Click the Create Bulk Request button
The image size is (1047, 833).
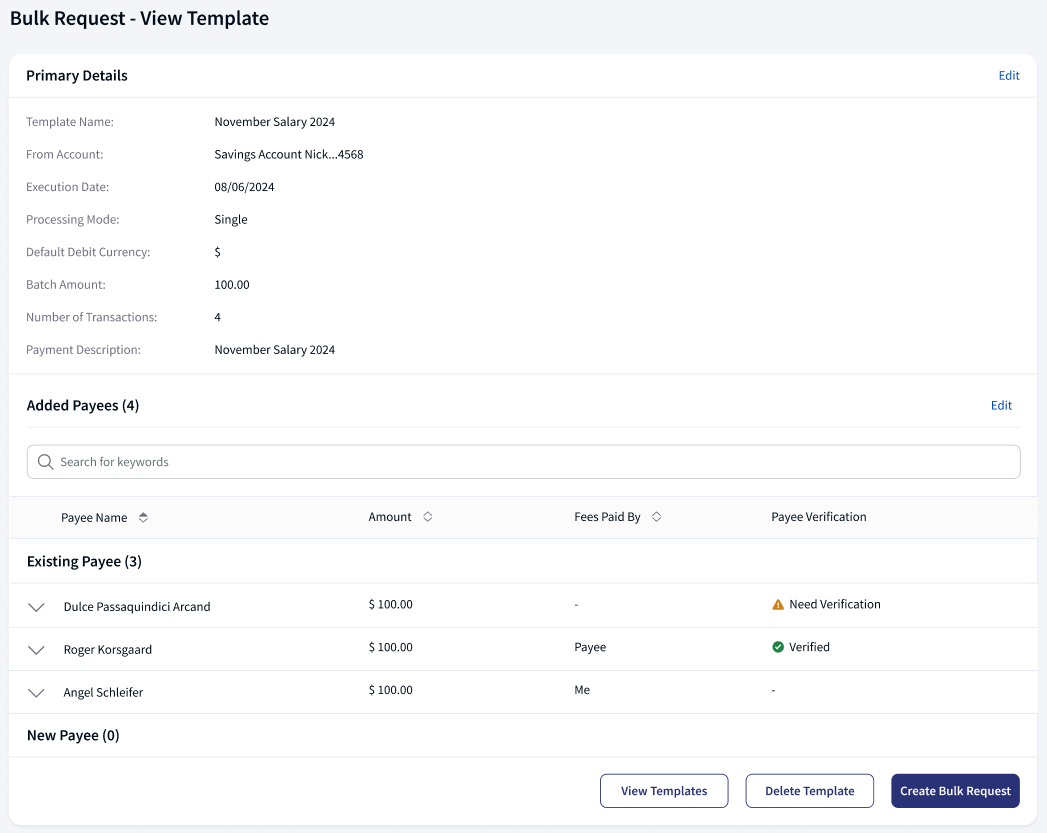point(955,791)
